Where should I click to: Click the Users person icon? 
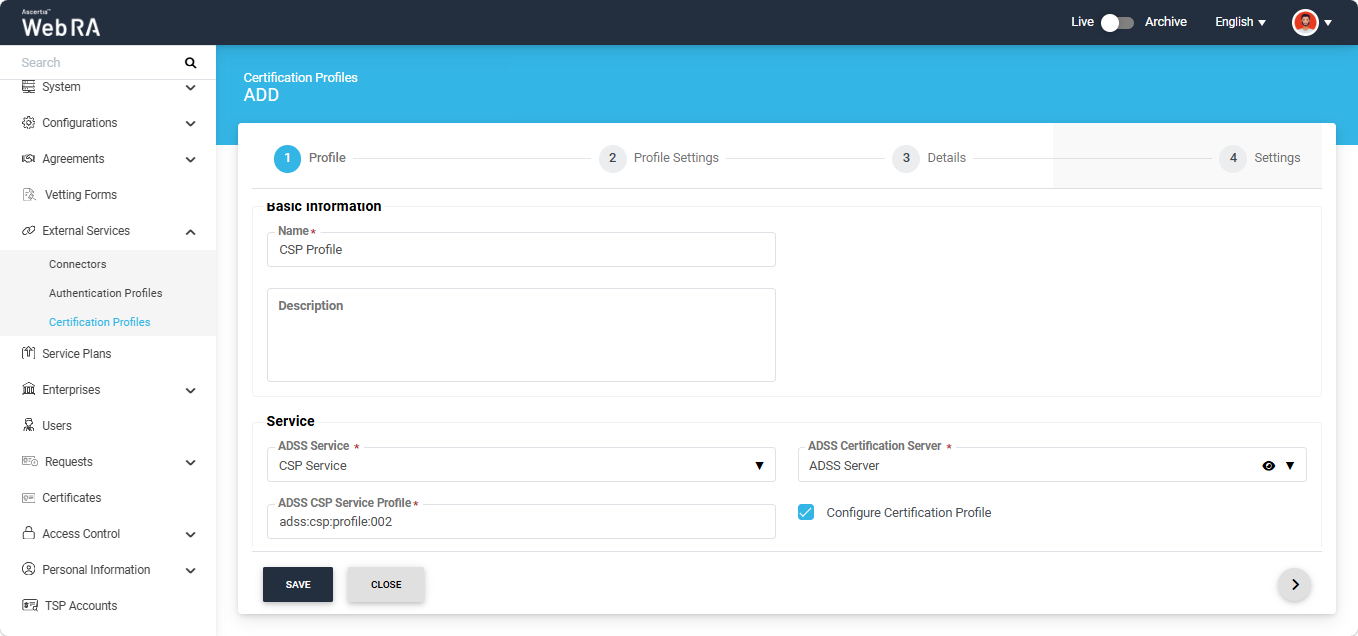point(28,425)
